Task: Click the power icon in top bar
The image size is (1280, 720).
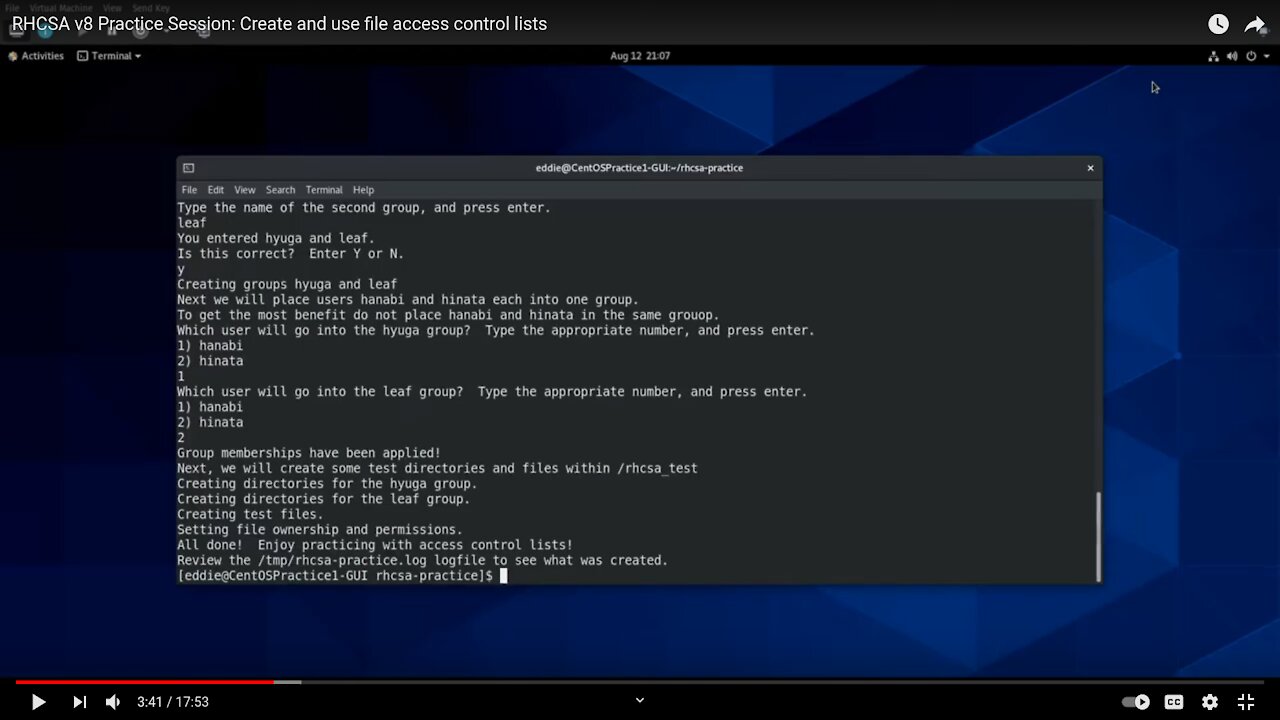Action: [x=1251, y=56]
